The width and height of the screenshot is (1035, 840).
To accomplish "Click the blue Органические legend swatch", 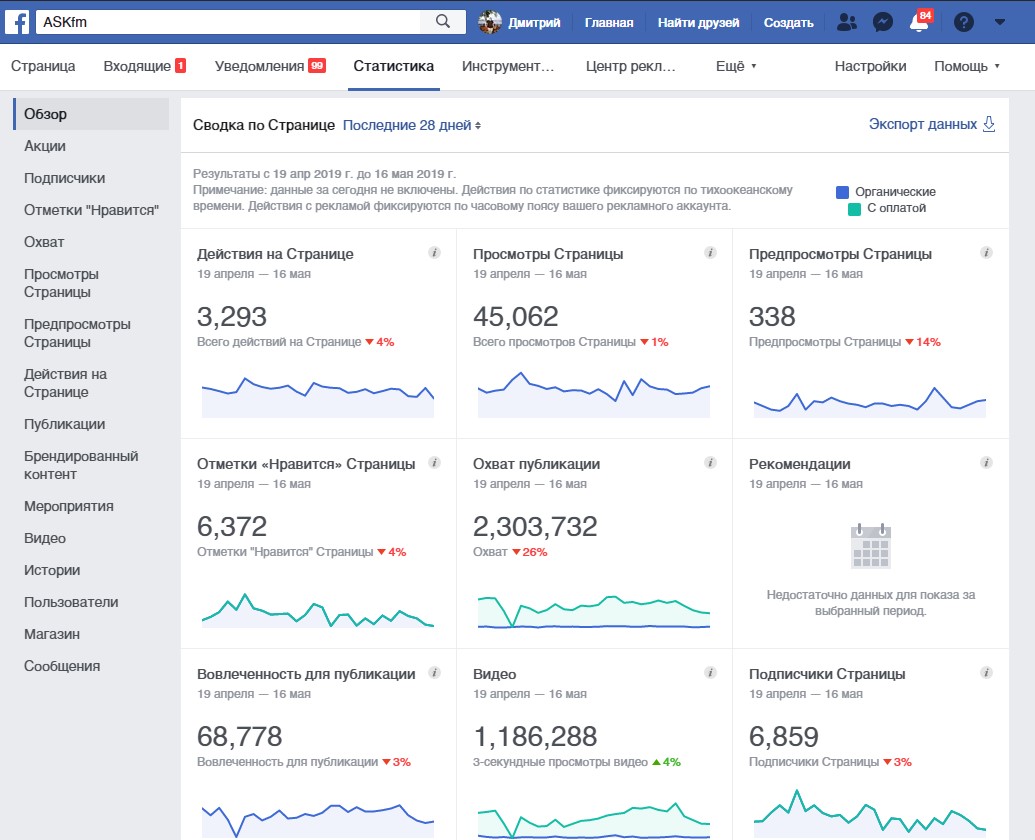I will [842, 192].
